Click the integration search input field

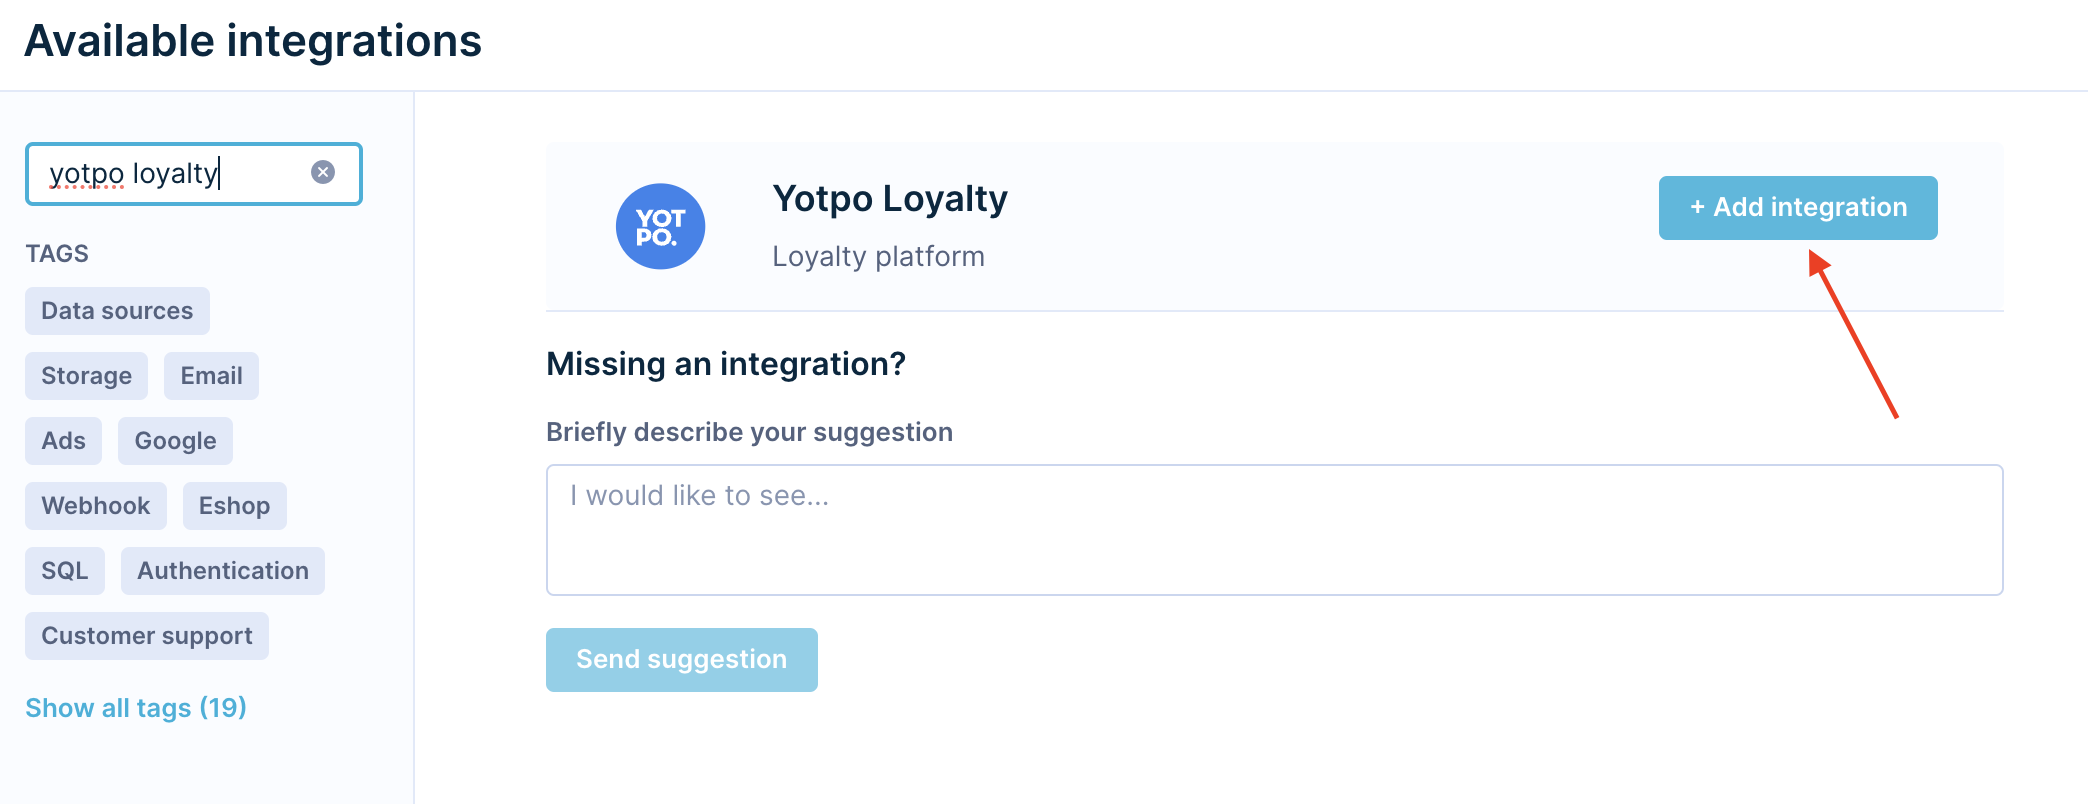click(170, 174)
